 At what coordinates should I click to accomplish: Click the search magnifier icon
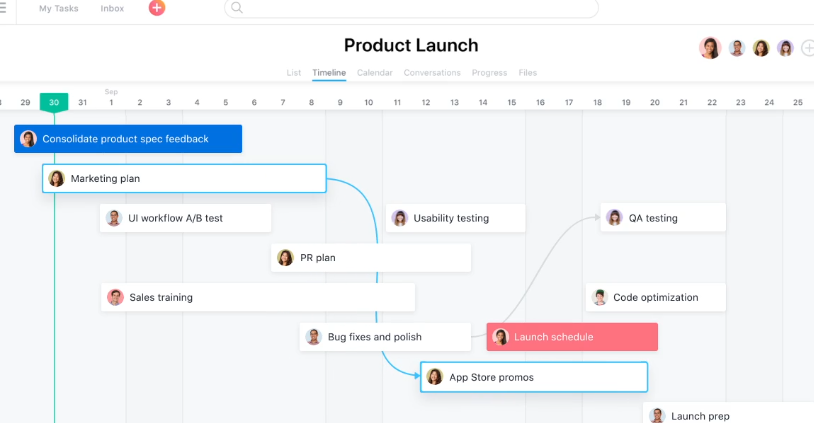point(237,8)
